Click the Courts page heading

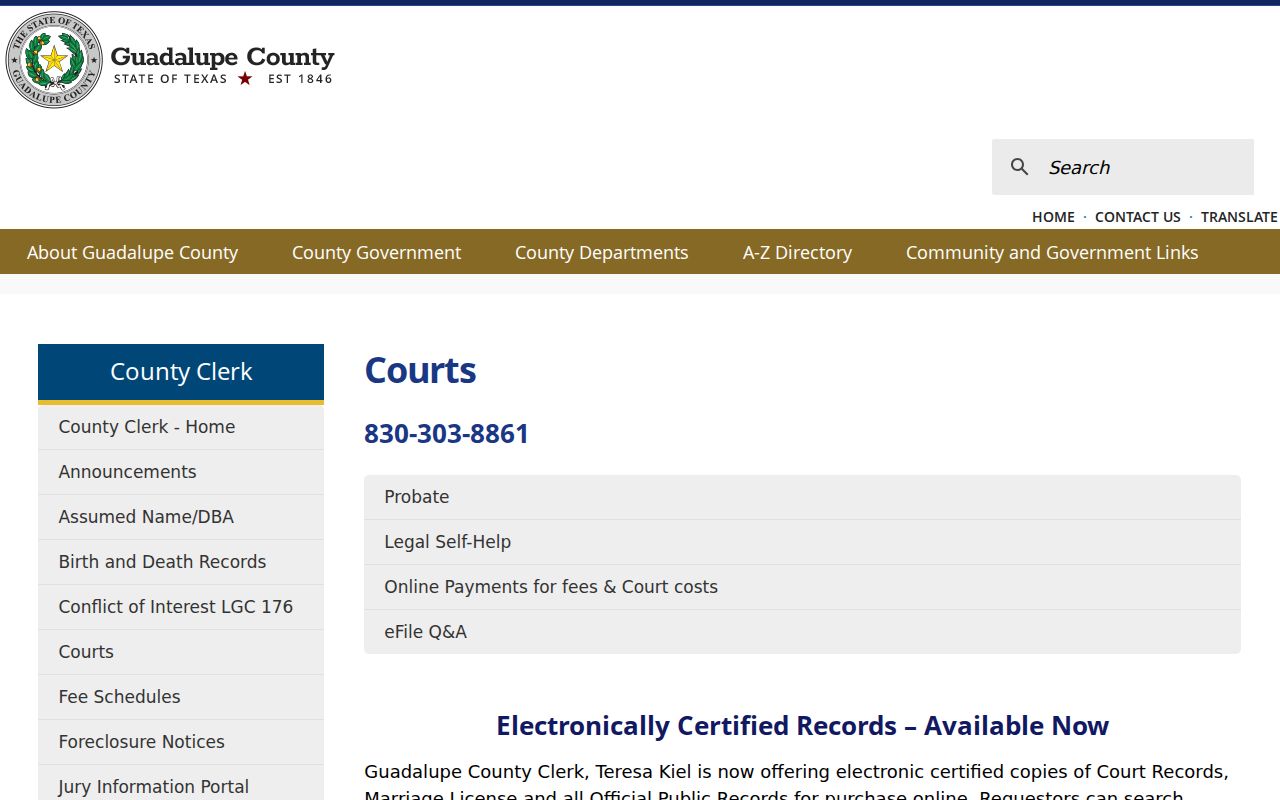[x=420, y=370]
